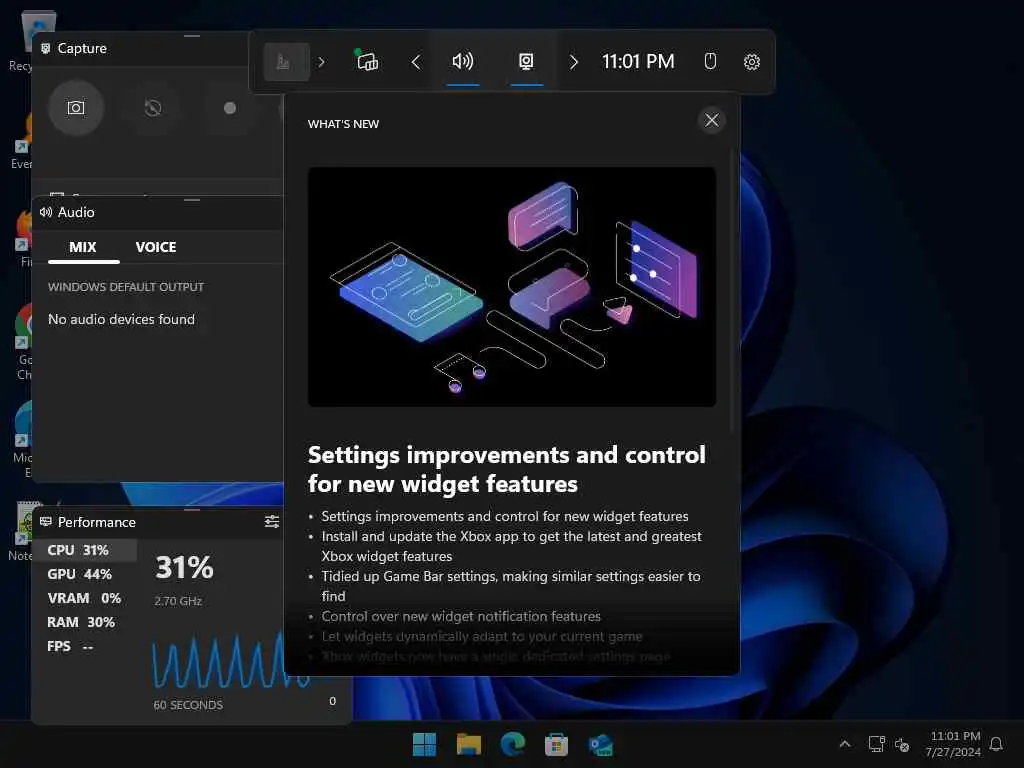Start recording with the record dot button
The width and height of the screenshot is (1024, 768).
(x=229, y=108)
